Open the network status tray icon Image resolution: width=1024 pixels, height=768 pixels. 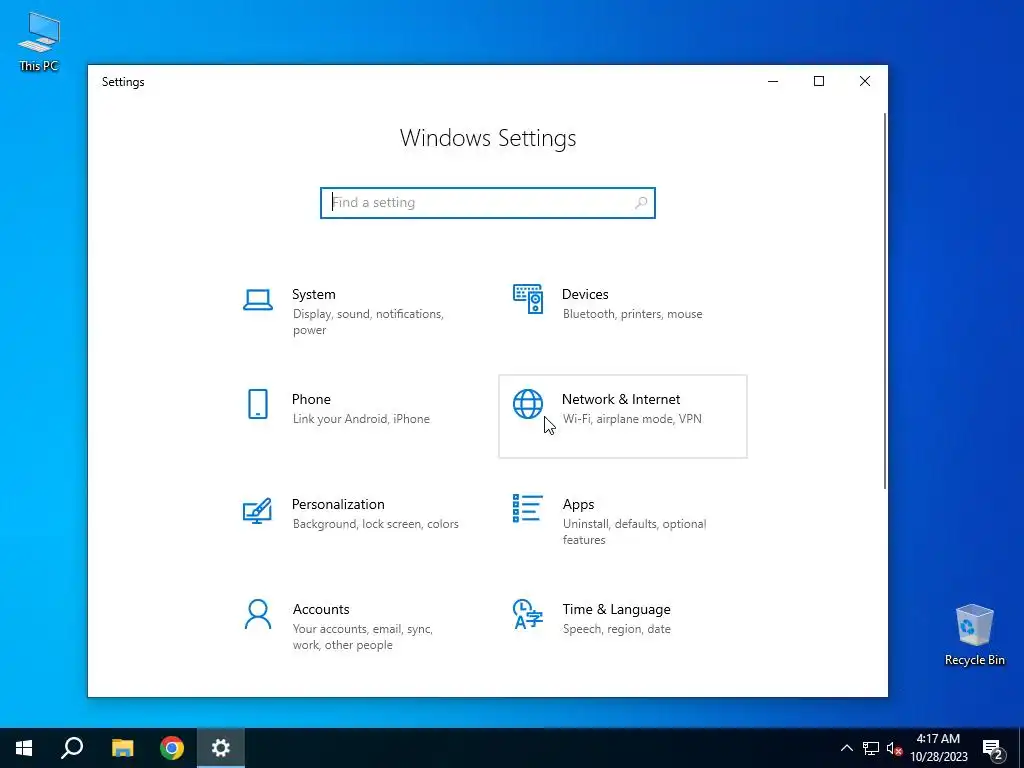point(871,748)
